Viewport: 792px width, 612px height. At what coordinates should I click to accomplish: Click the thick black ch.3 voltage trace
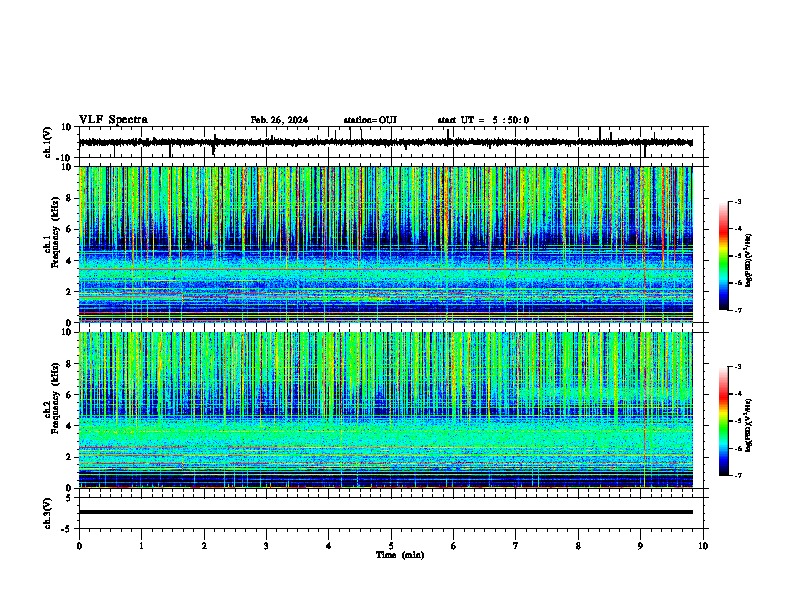[x=385, y=512]
